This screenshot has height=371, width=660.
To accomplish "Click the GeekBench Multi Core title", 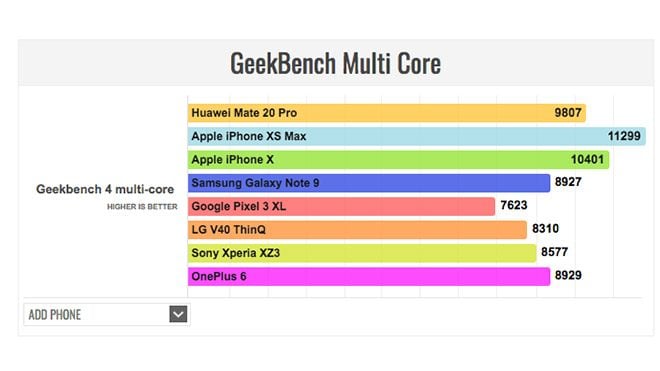I will [335, 64].
